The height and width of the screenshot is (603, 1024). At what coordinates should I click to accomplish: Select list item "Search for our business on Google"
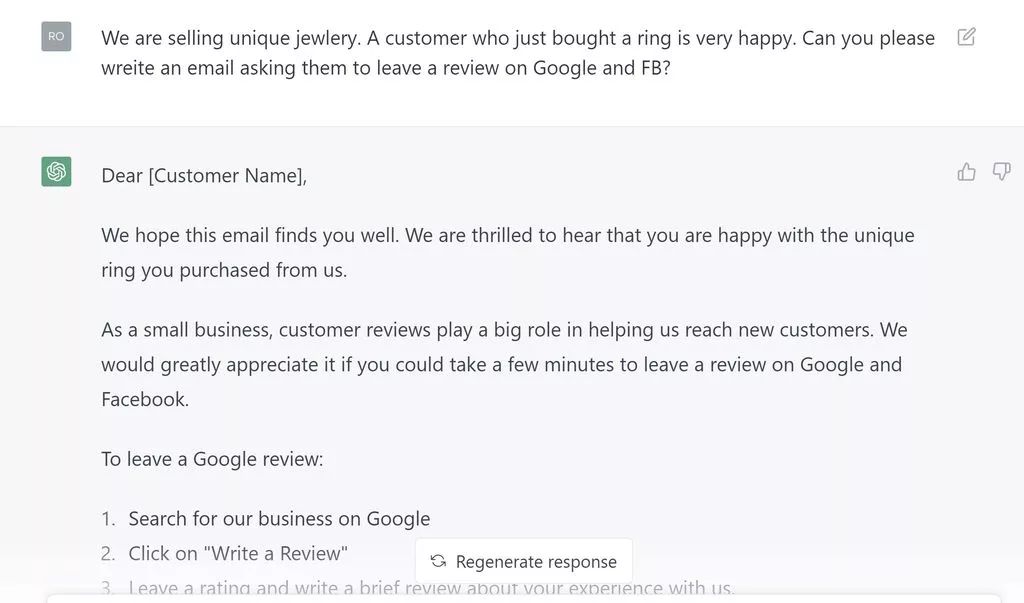click(x=279, y=519)
